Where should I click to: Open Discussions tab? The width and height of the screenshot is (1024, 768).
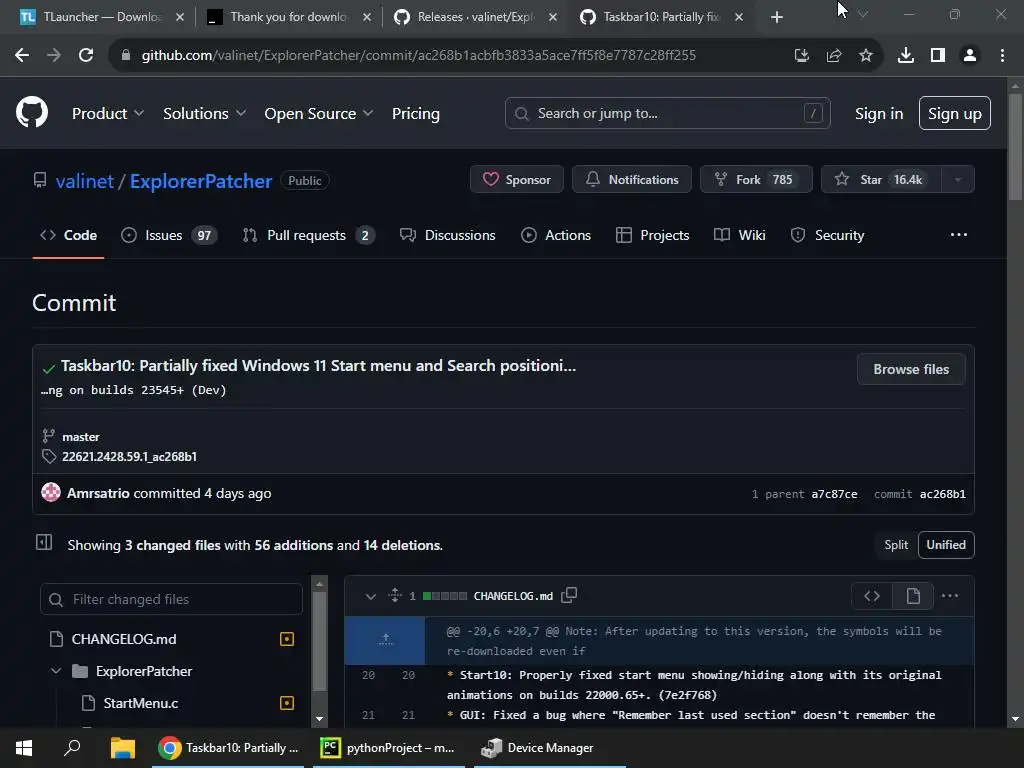click(448, 235)
